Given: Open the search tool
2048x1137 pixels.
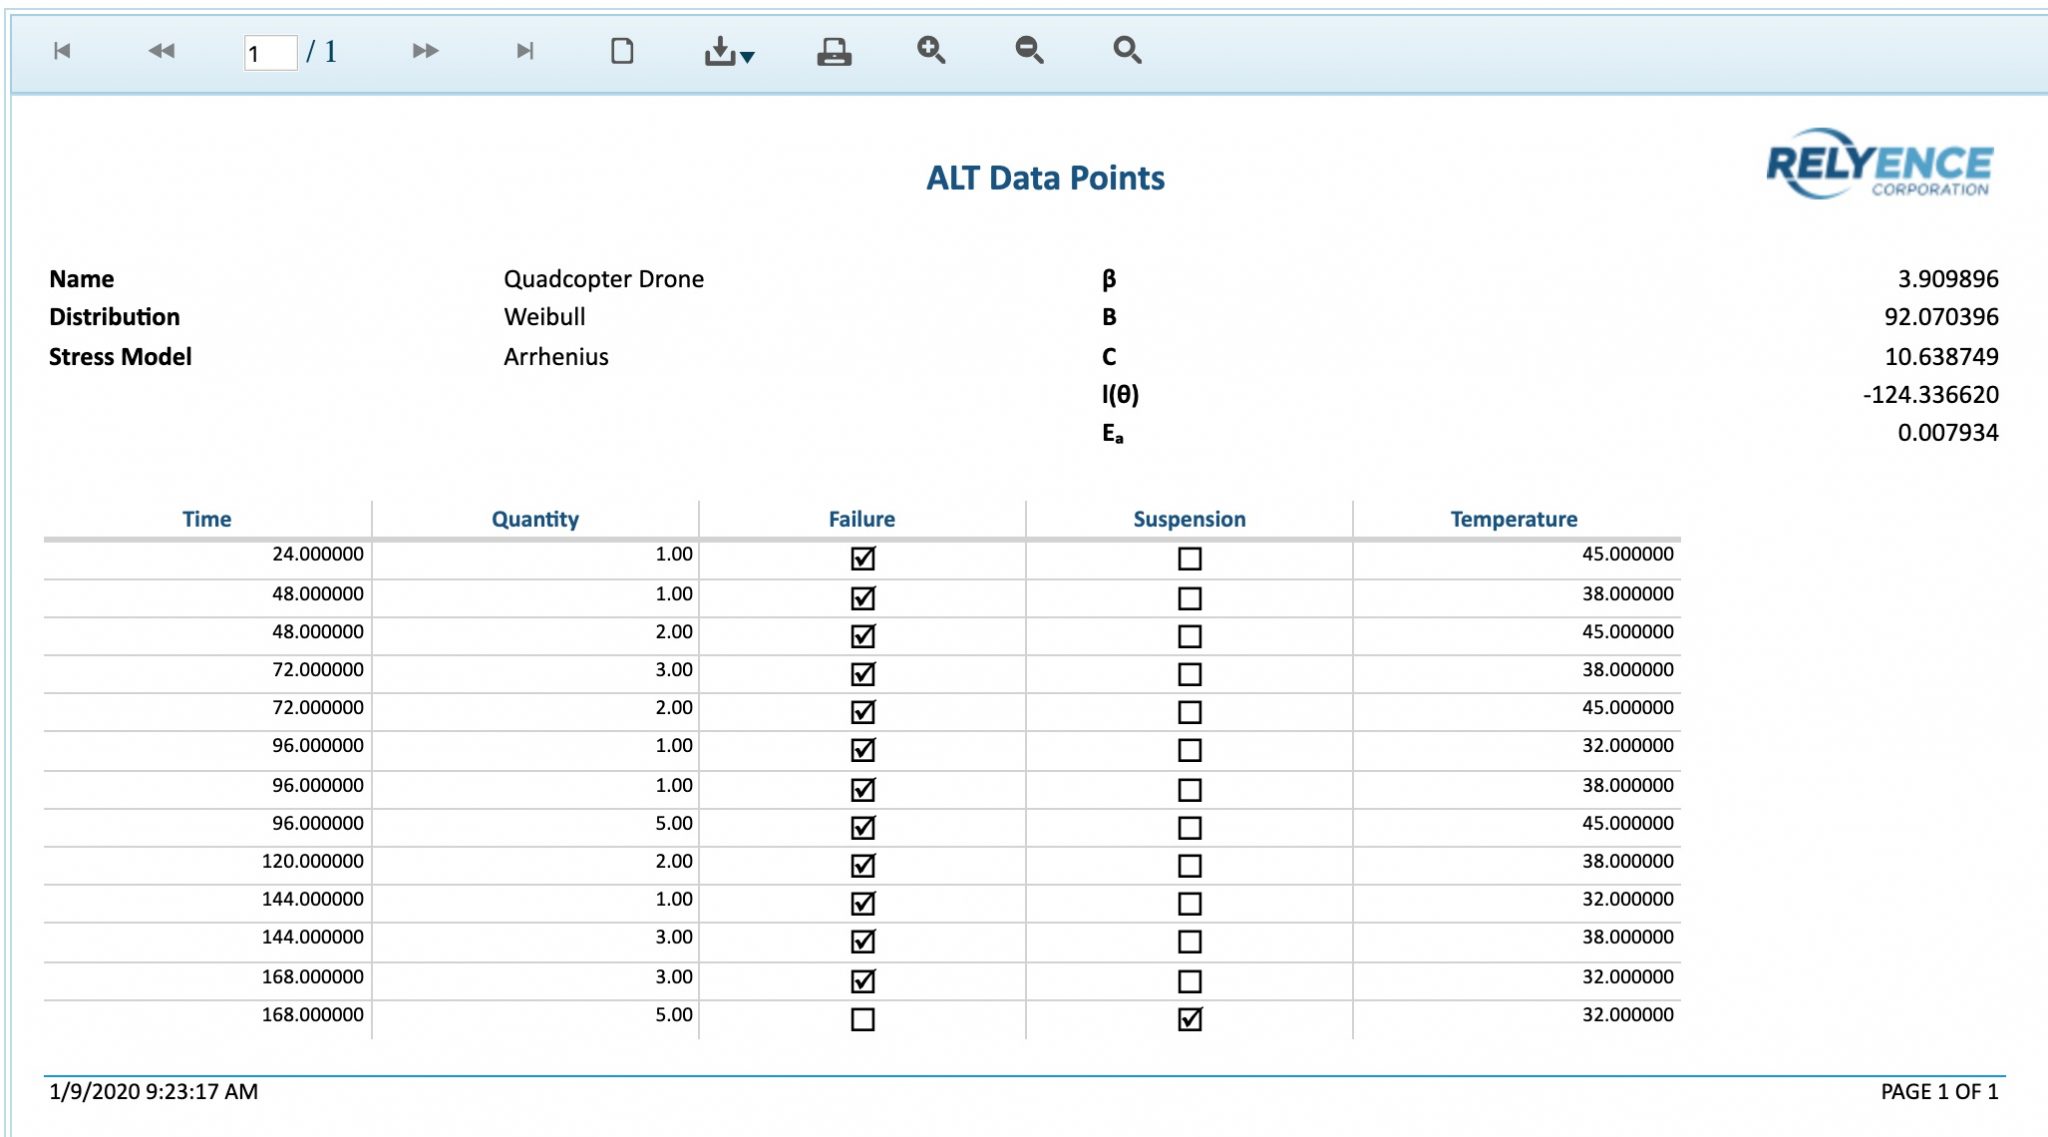Looking at the screenshot, I should pos(1127,51).
